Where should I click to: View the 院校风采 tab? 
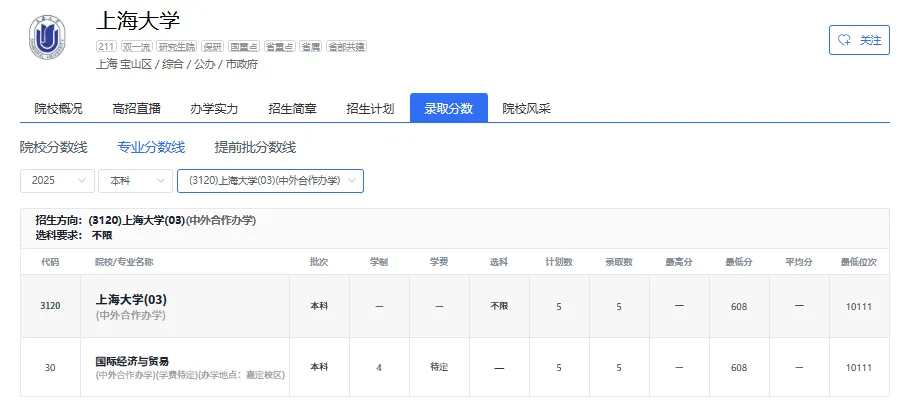526,109
